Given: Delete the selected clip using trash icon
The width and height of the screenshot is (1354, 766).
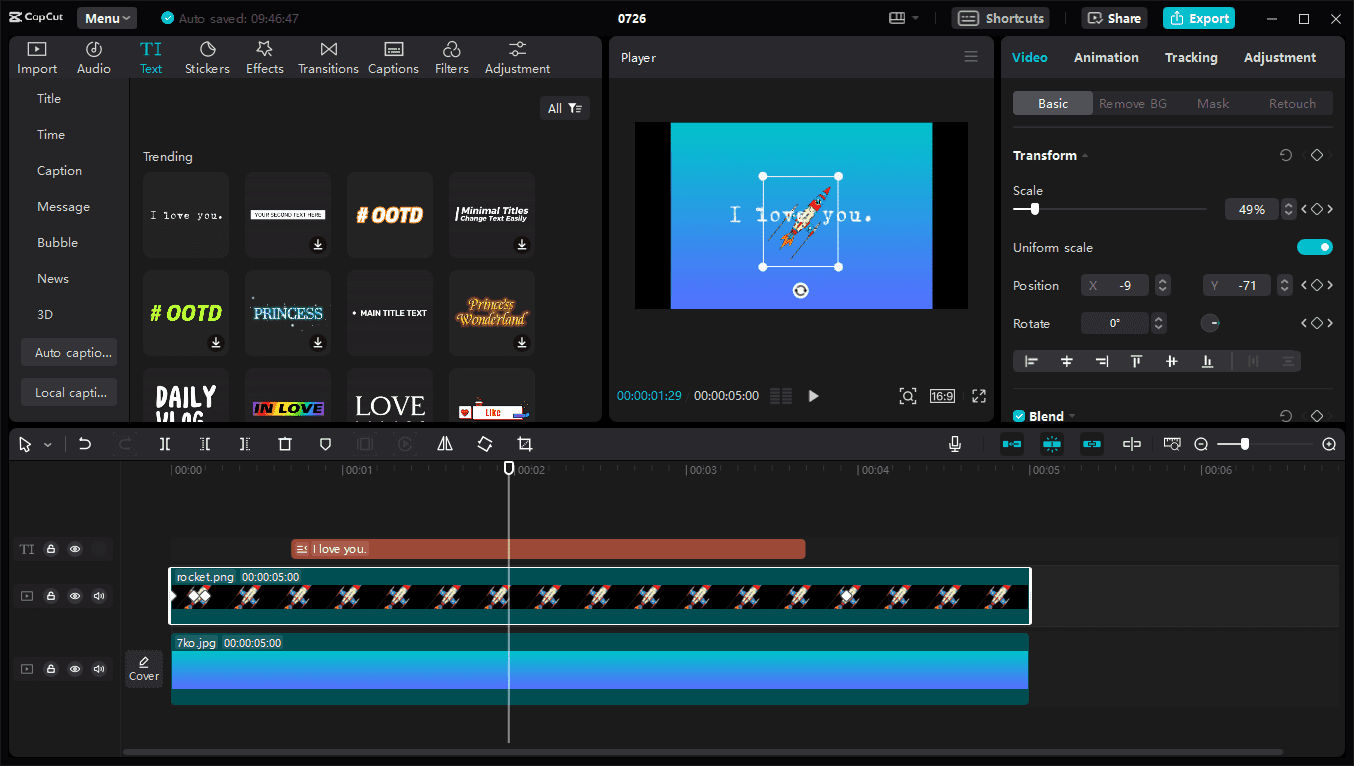Looking at the screenshot, I should click(x=285, y=444).
